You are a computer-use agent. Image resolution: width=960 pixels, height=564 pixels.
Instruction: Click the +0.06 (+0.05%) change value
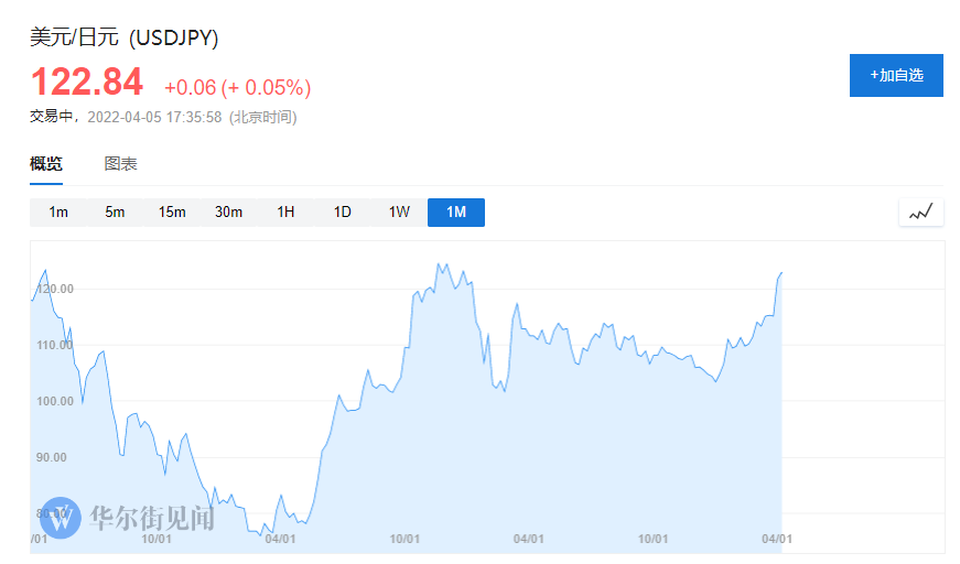tap(238, 88)
